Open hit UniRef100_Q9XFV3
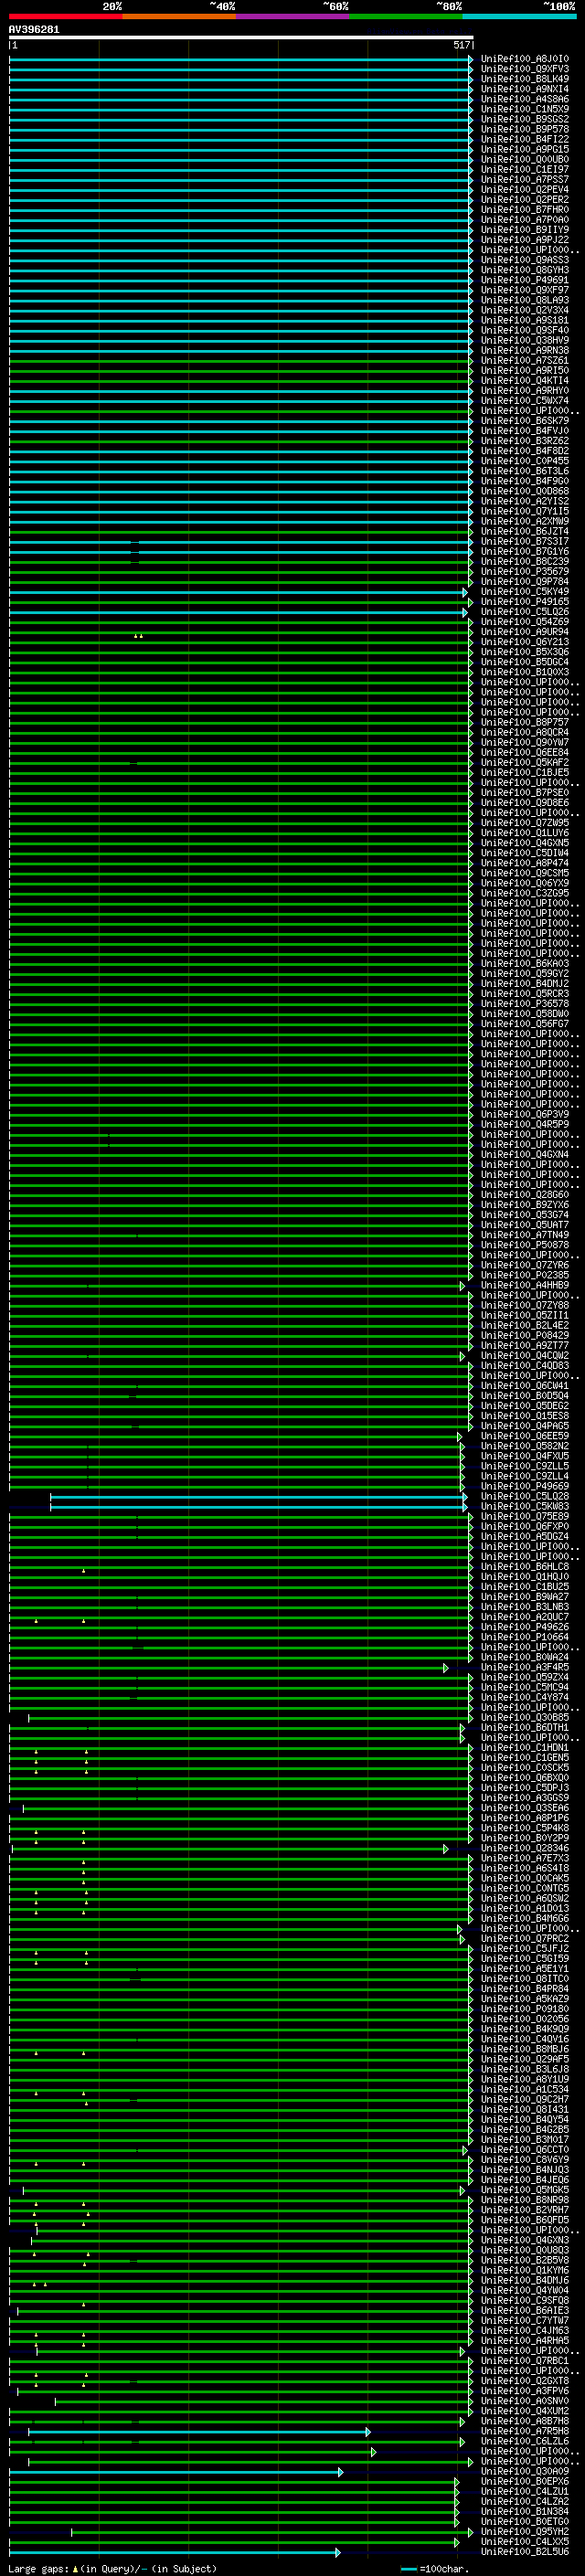Screen dimensions: 585x2576 pyautogui.click(x=525, y=69)
